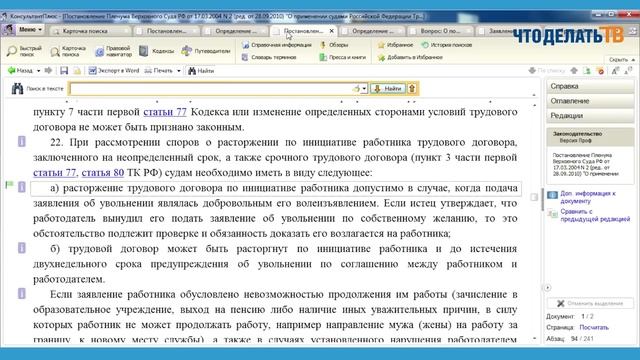Click Отменить выделение button
The width and height of the screenshot is (640, 360).
pos(590,303)
